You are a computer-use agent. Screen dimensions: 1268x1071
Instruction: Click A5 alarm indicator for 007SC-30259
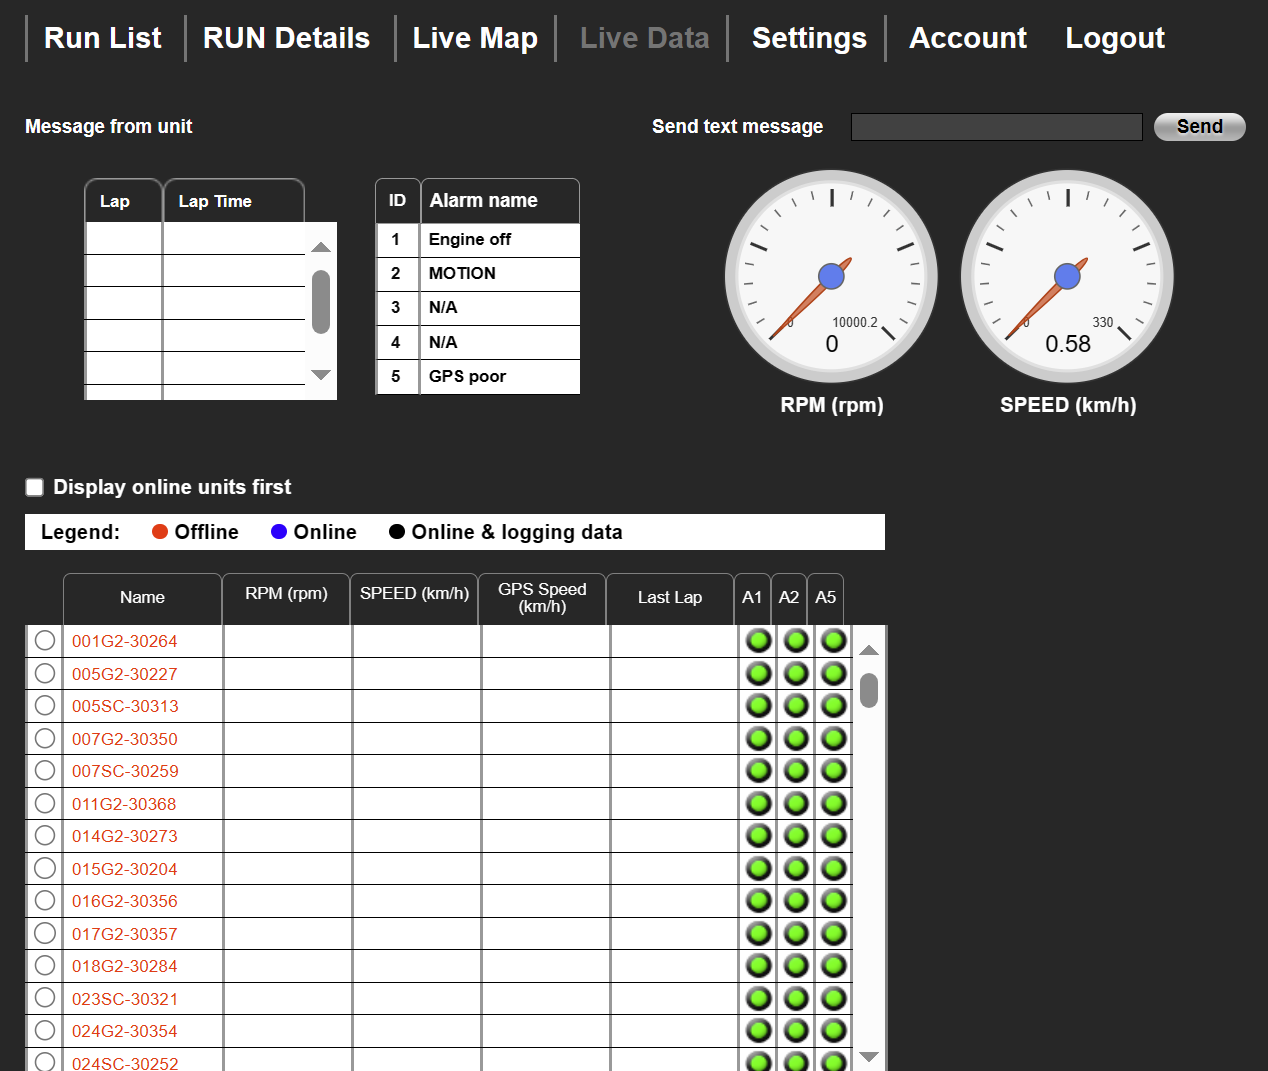tap(833, 771)
